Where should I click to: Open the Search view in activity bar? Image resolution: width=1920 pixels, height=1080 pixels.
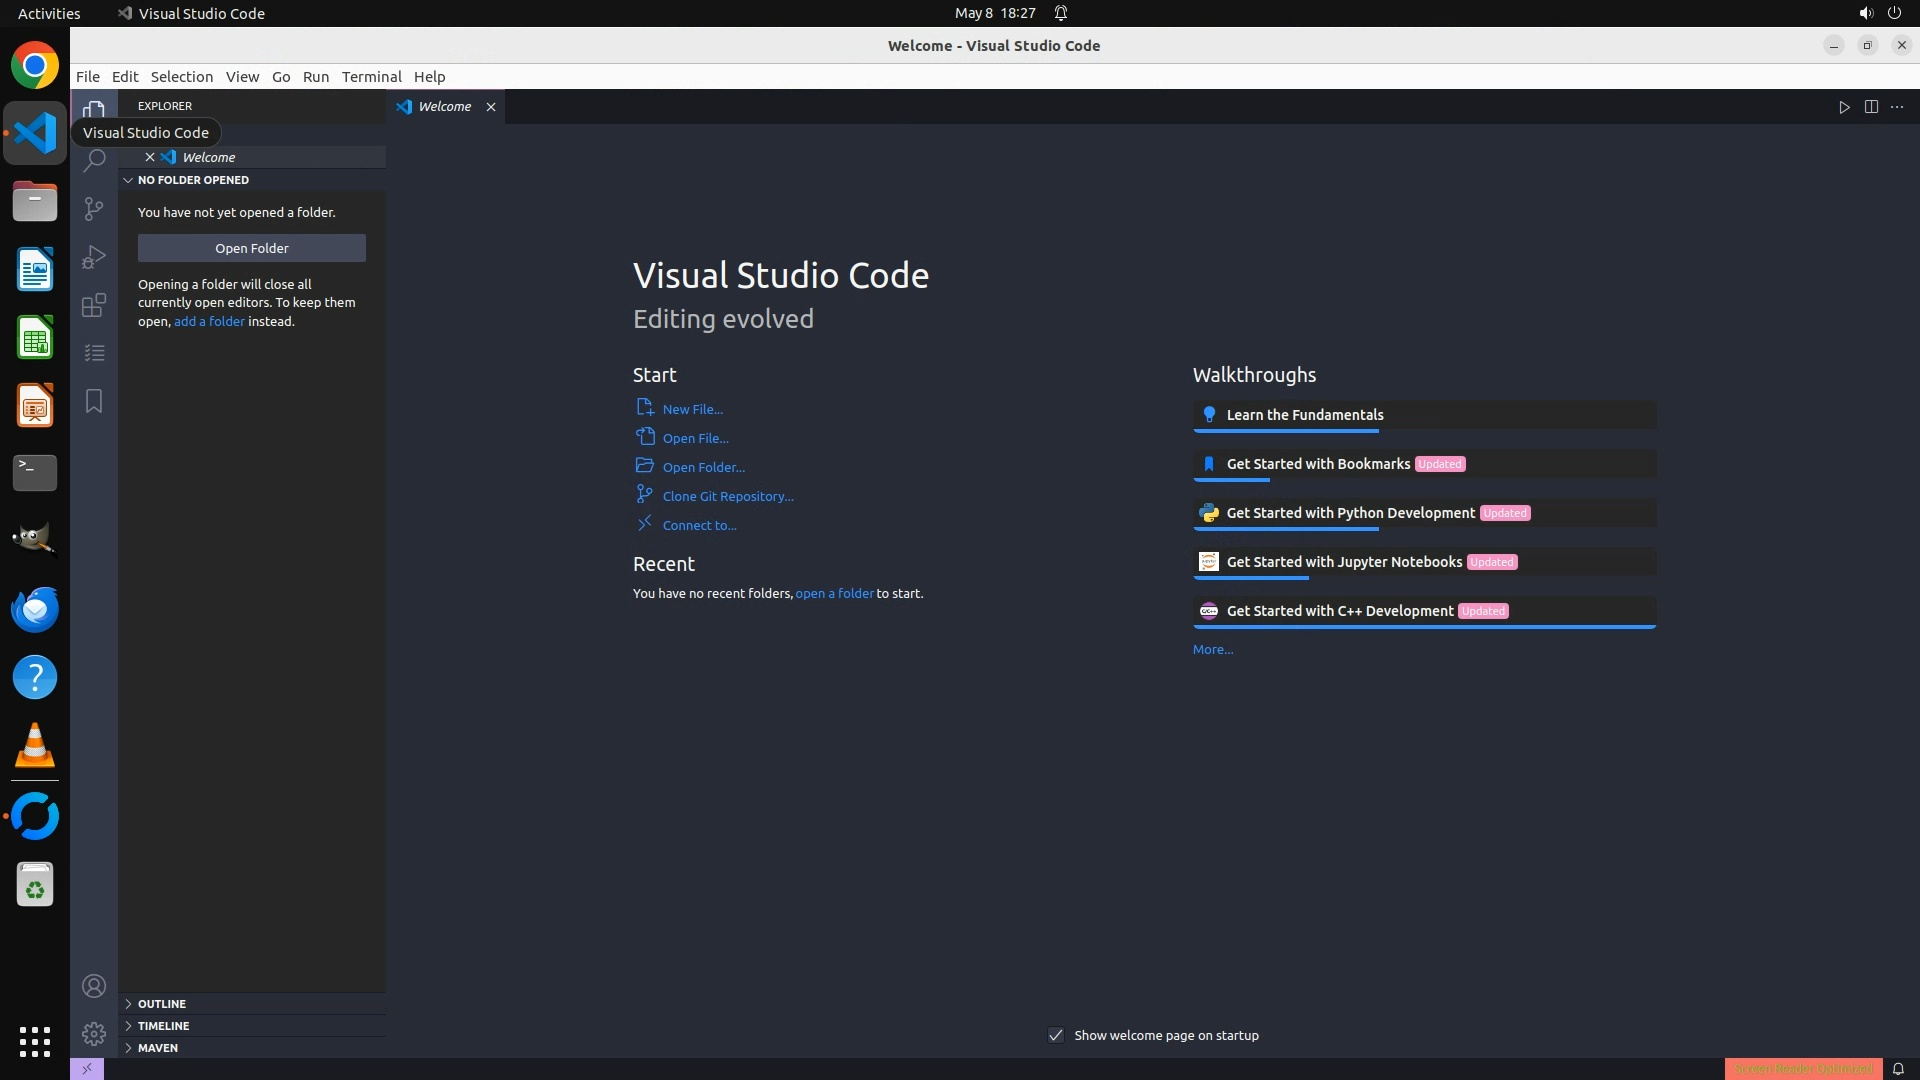(94, 161)
